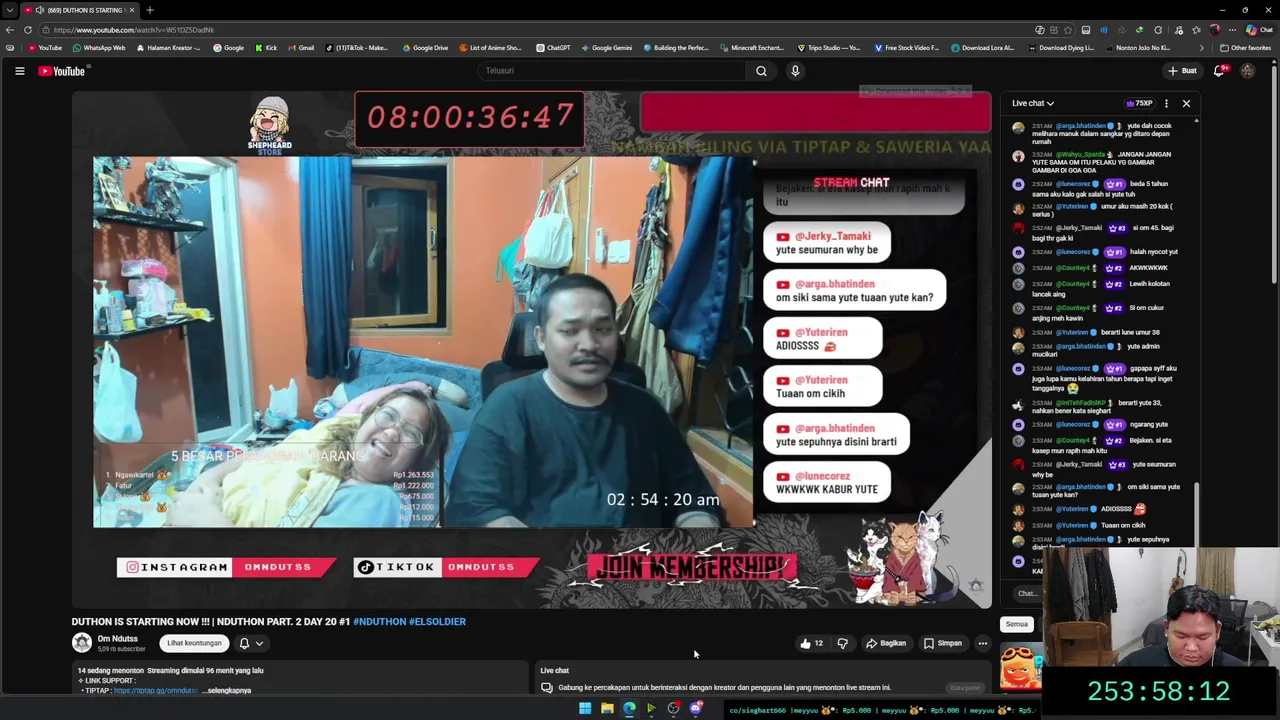The height and width of the screenshot is (720, 1280).
Task: Go to YouTube home via logo
Action: click(x=62, y=71)
